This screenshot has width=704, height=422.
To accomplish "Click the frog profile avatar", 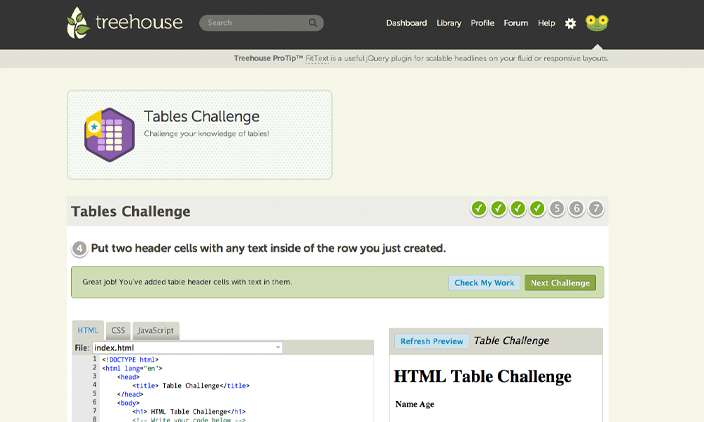I will pyautogui.click(x=597, y=23).
